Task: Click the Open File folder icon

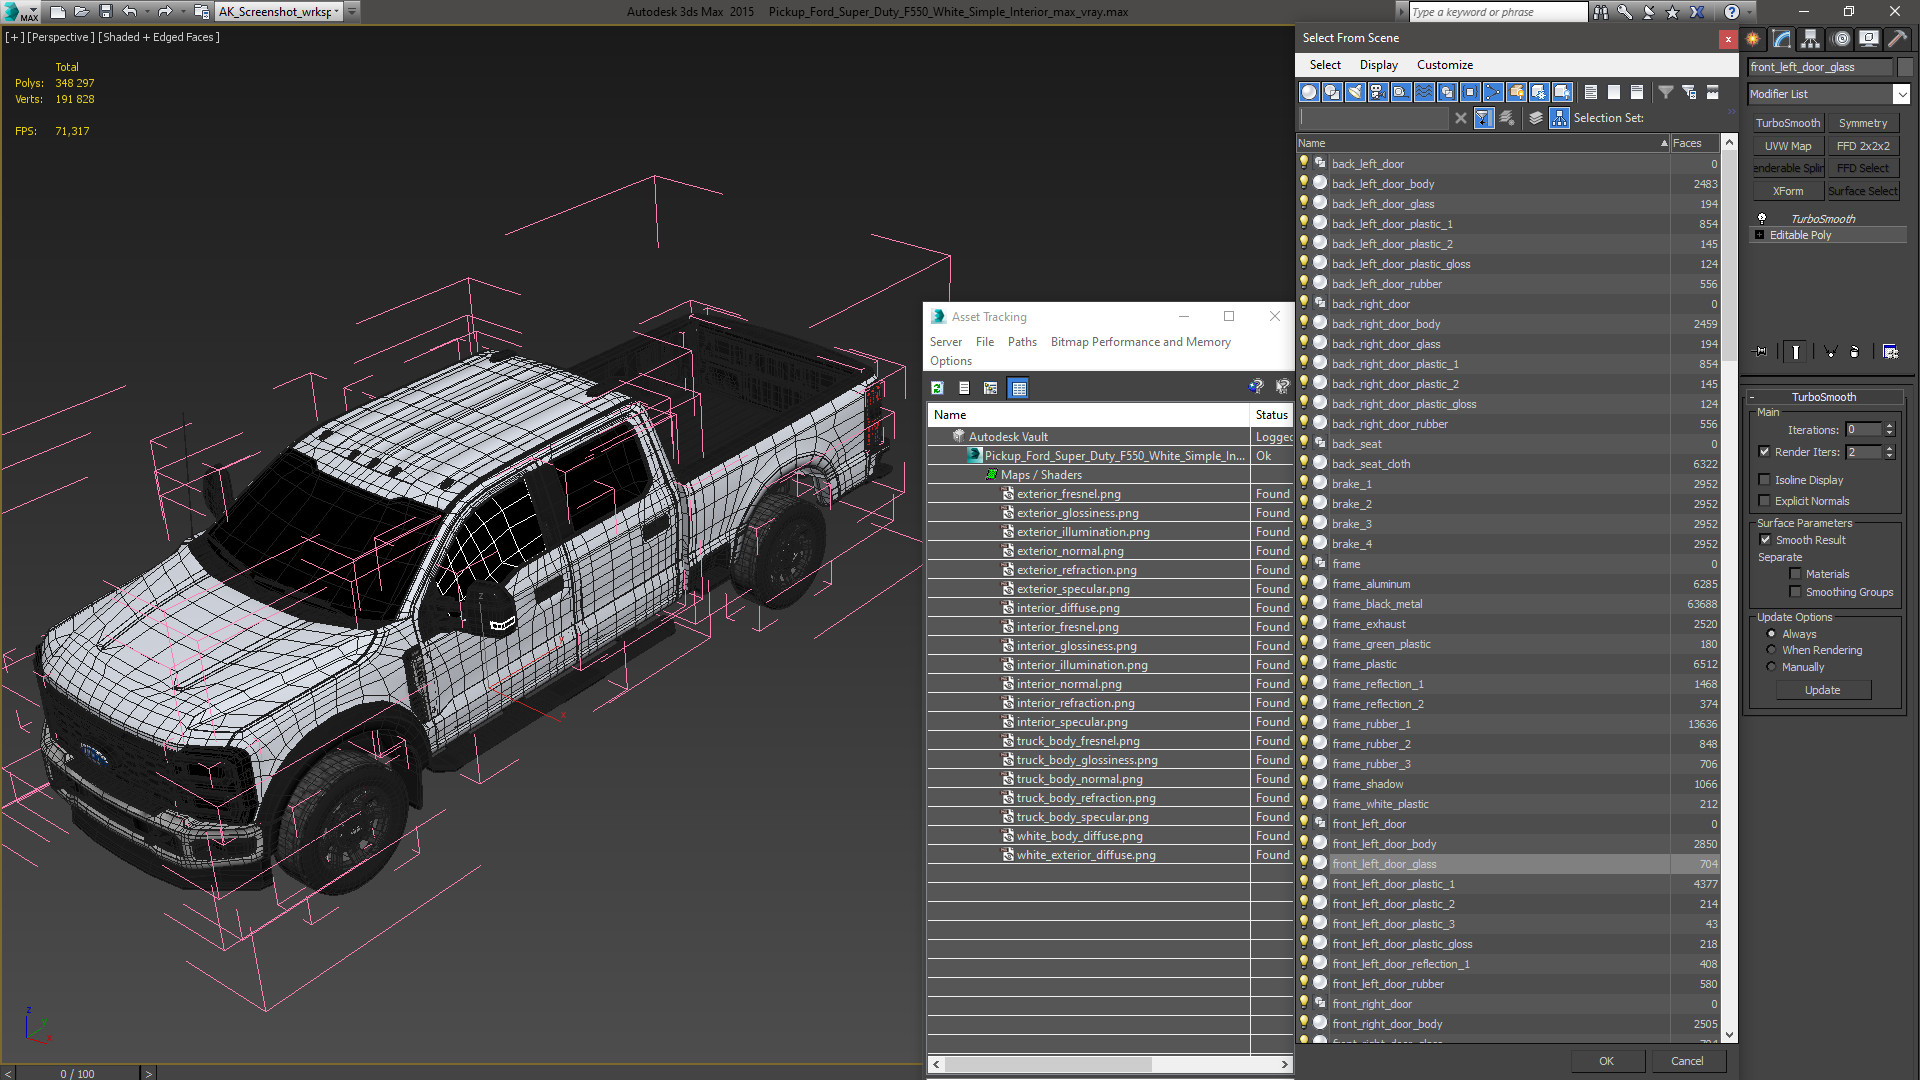Action: (x=82, y=12)
